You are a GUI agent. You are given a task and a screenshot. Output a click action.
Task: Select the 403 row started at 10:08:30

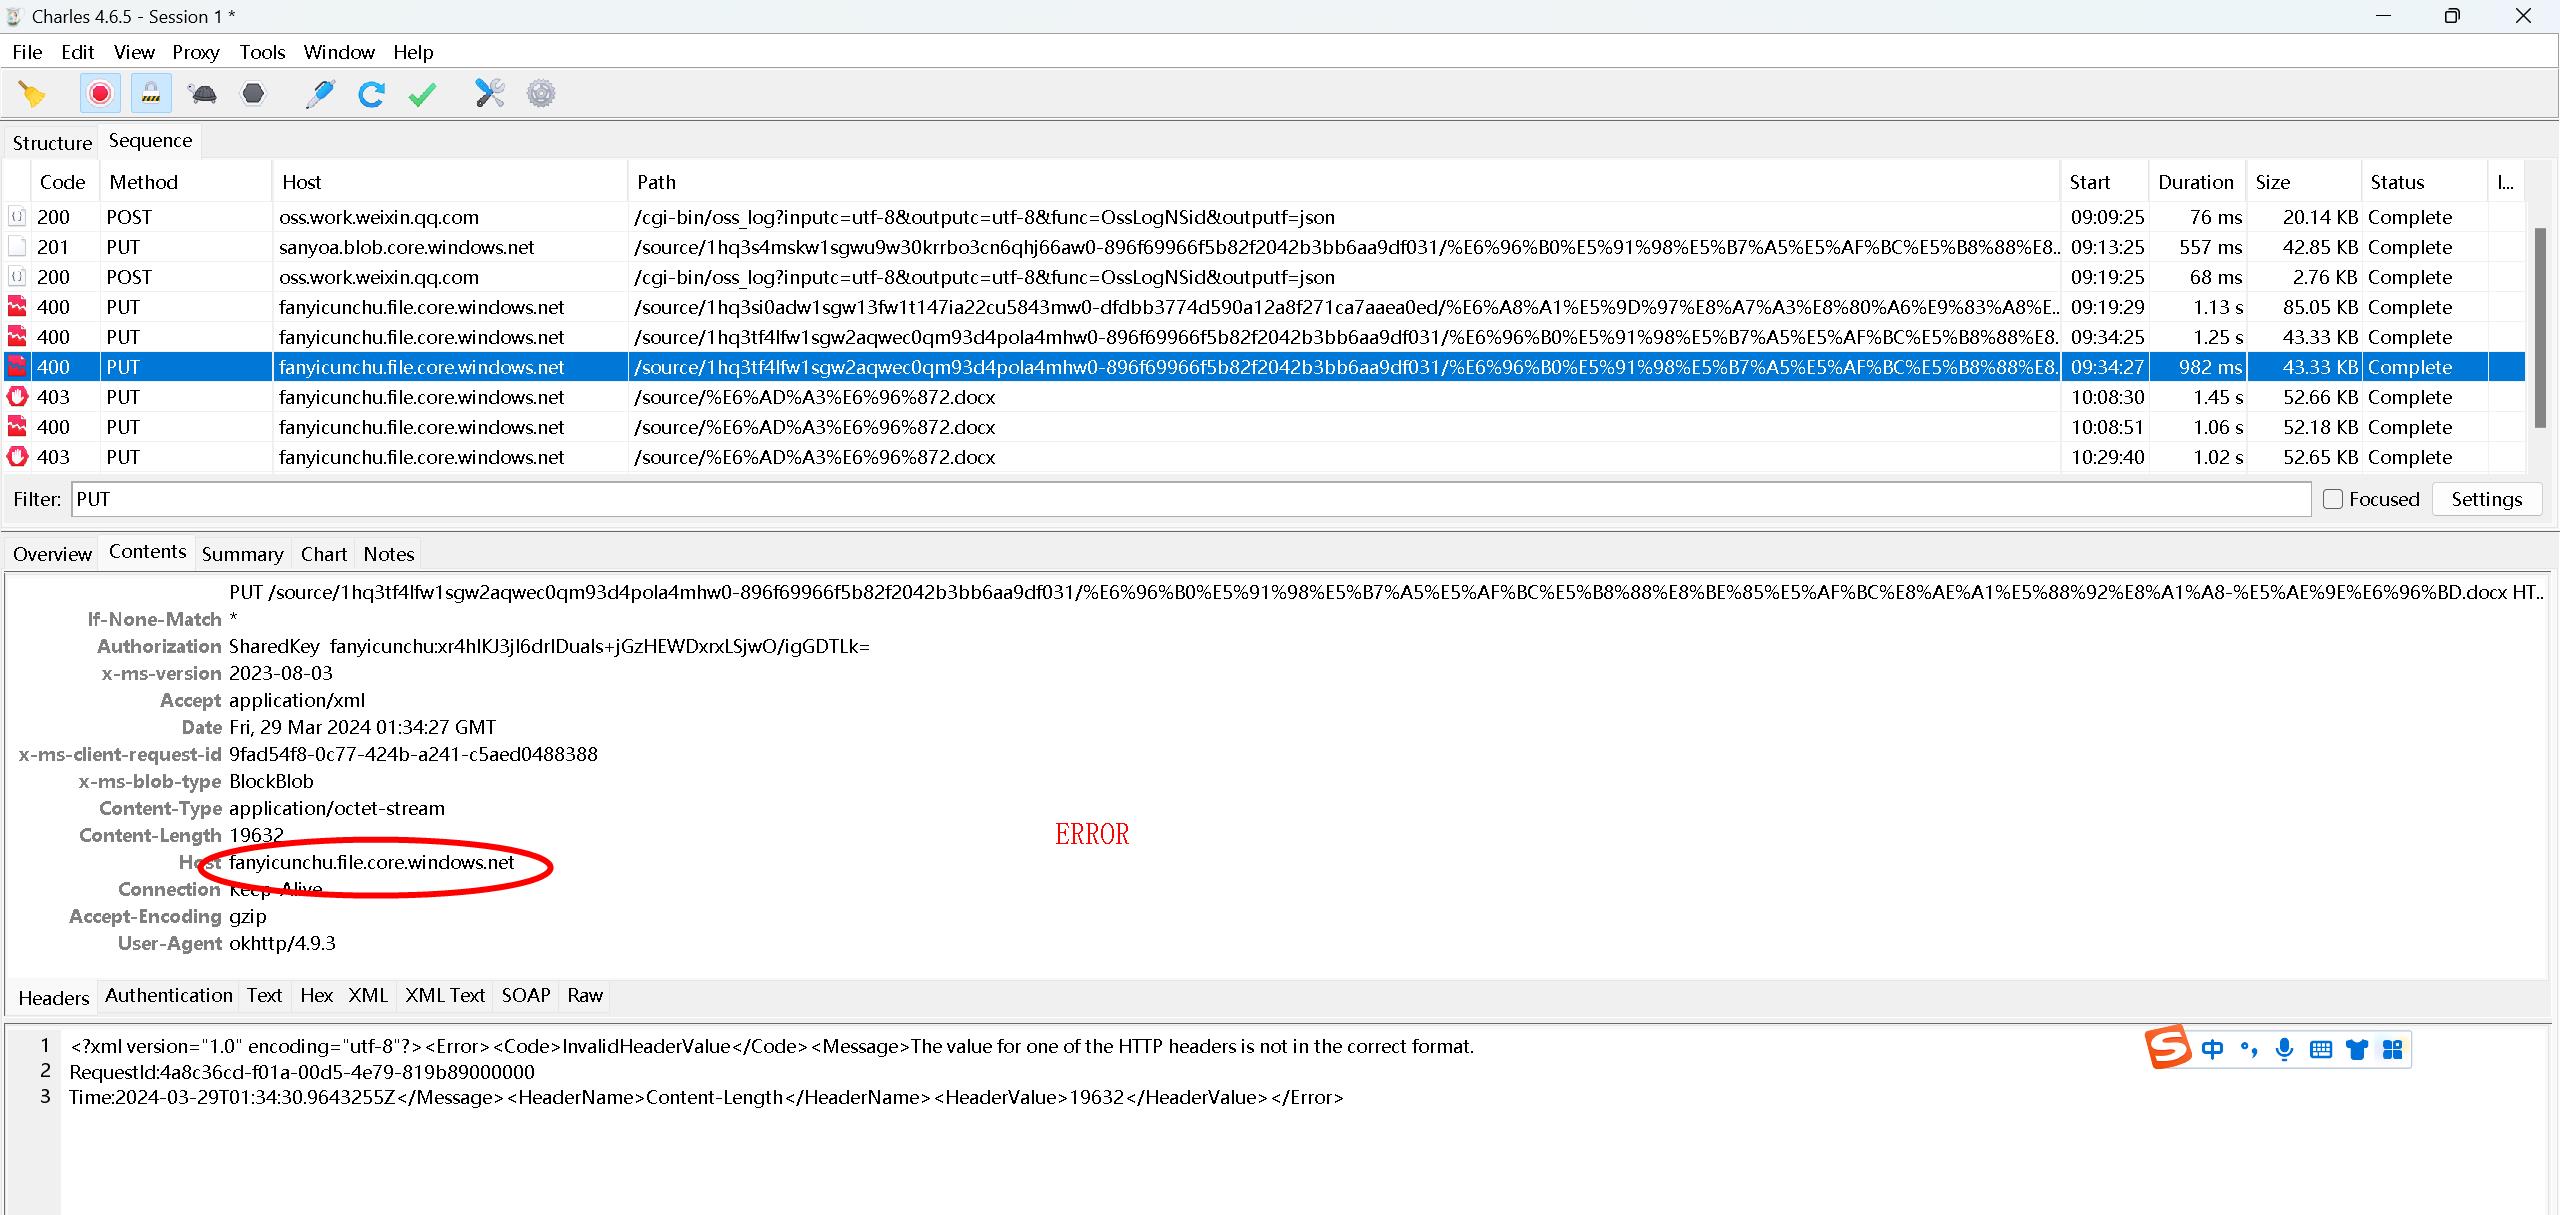pyautogui.click(x=1264, y=397)
